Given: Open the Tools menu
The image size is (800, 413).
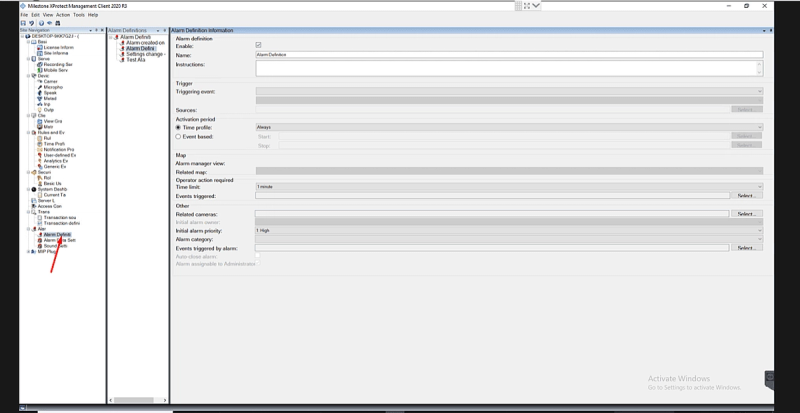Looking at the screenshot, I should pos(79,15).
